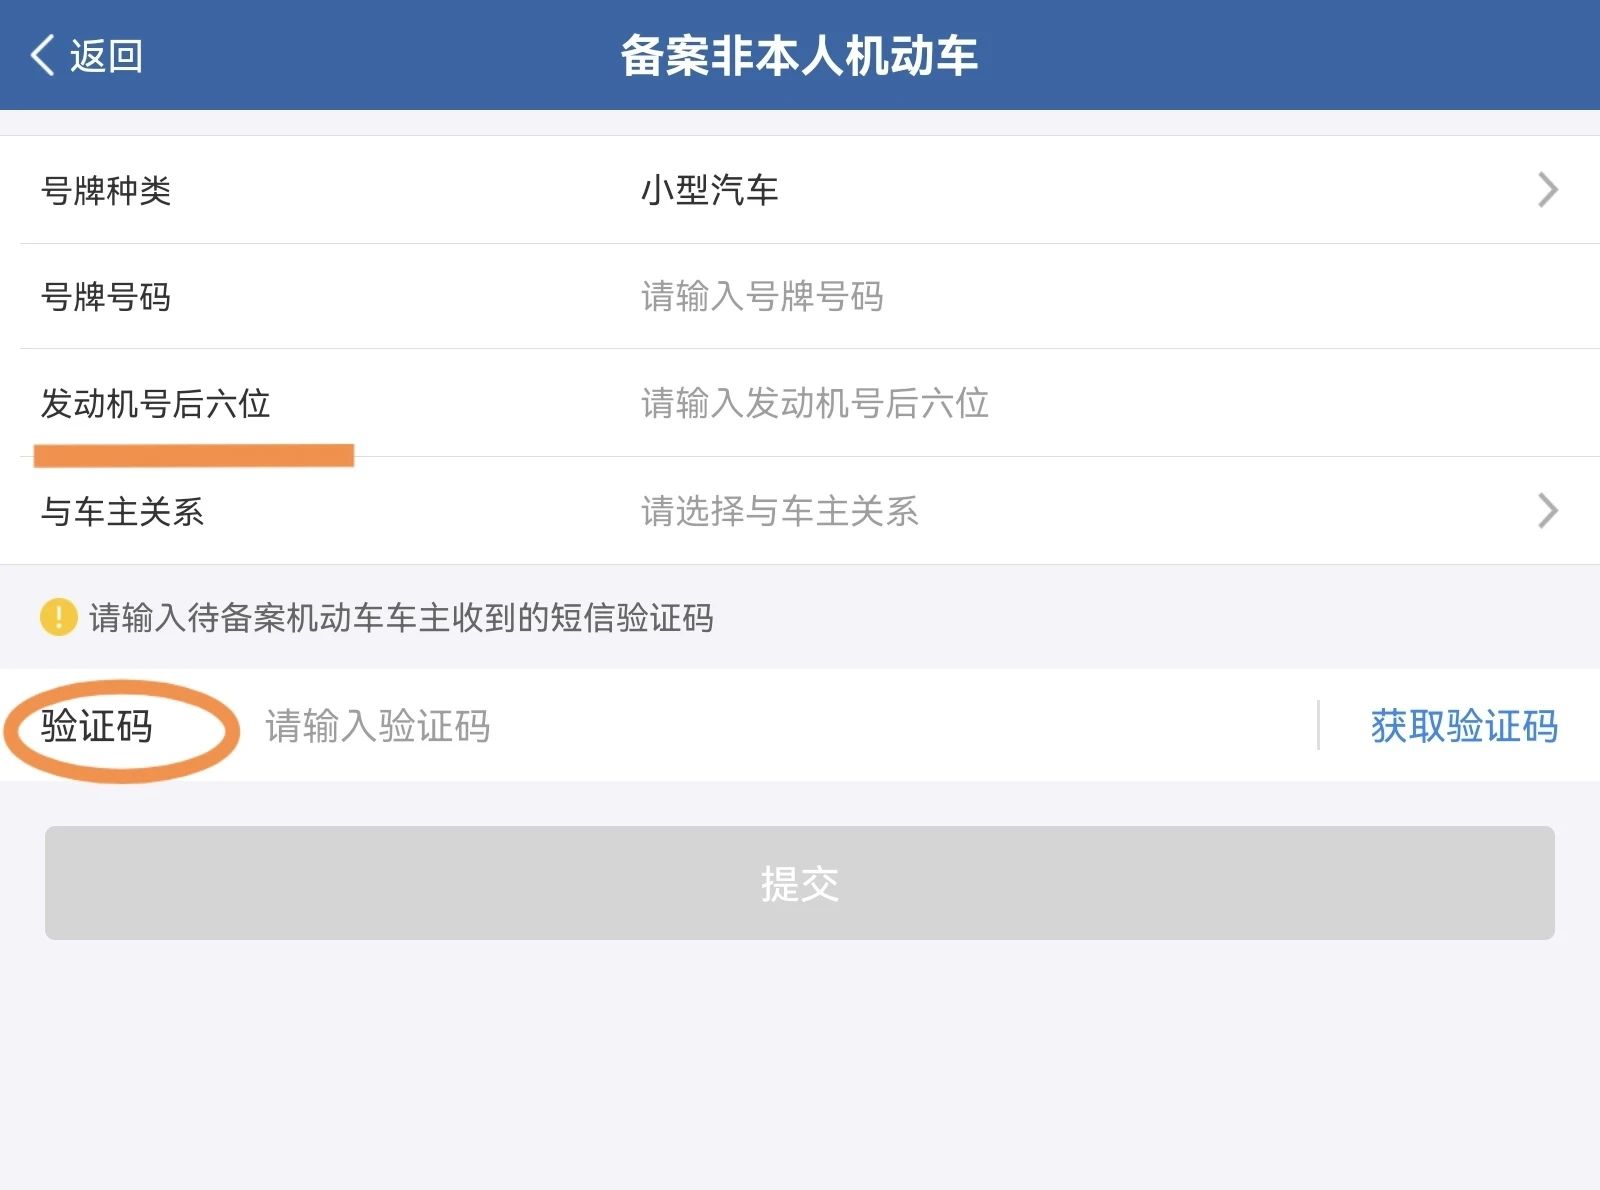Tap the chevron on 号牌种类 row
Image resolution: width=1600 pixels, height=1190 pixels.
click(x=1547, y=190)
